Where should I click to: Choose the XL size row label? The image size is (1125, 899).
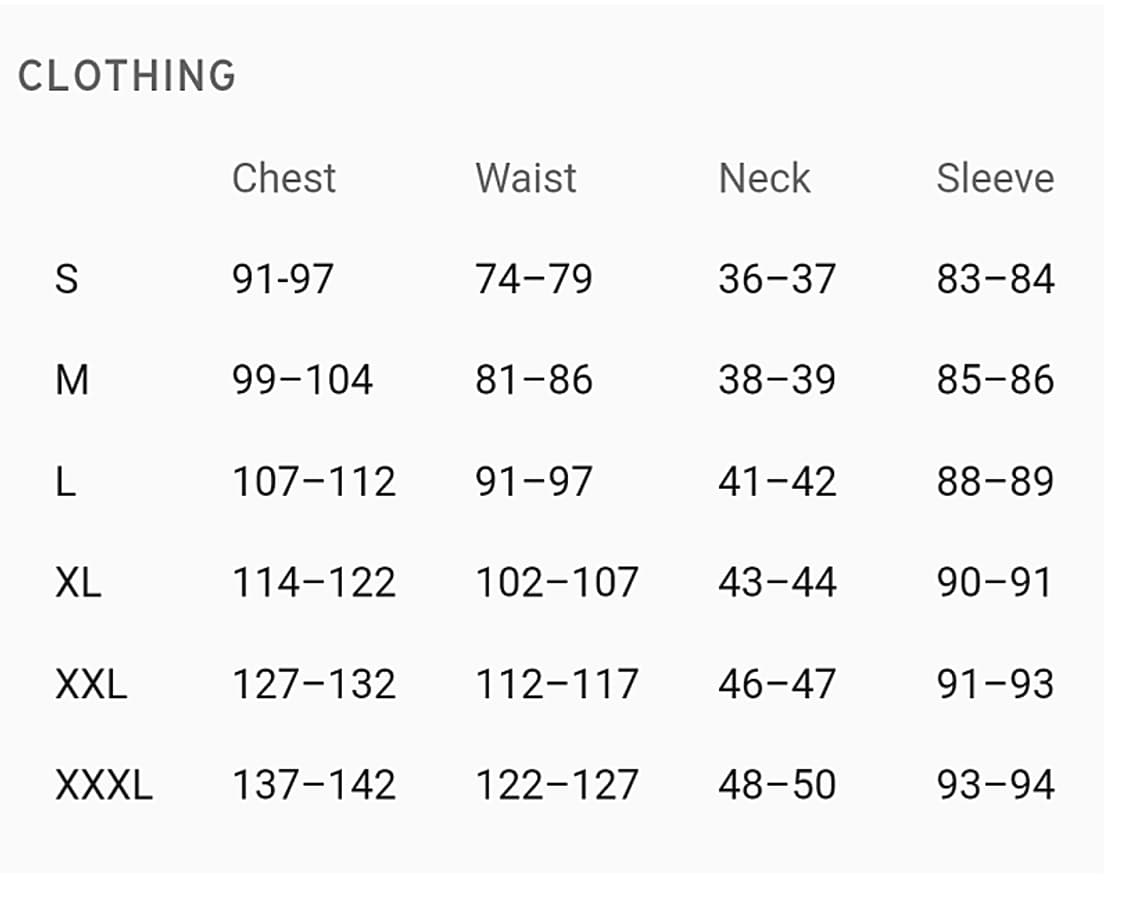point(78,582)
